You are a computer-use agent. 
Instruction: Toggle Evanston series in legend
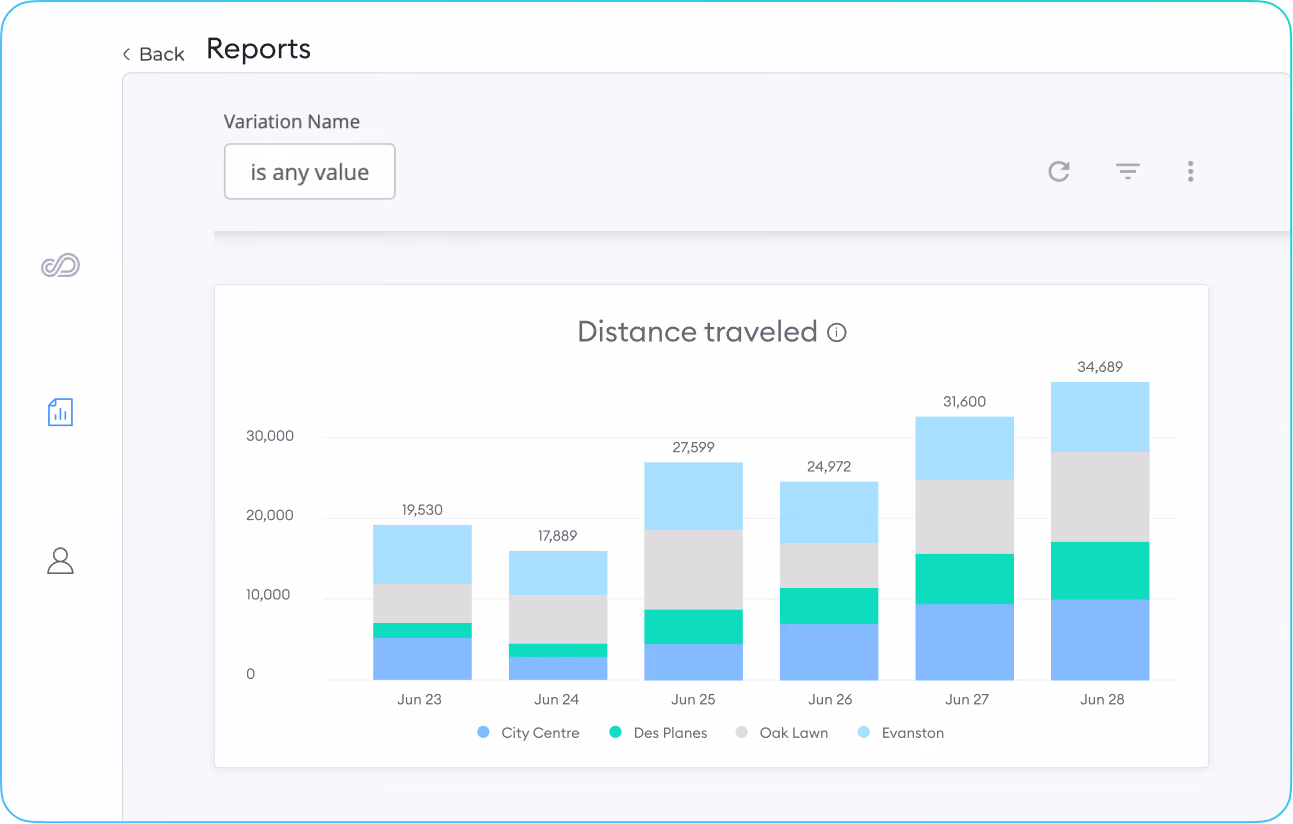tap(901, 733)
